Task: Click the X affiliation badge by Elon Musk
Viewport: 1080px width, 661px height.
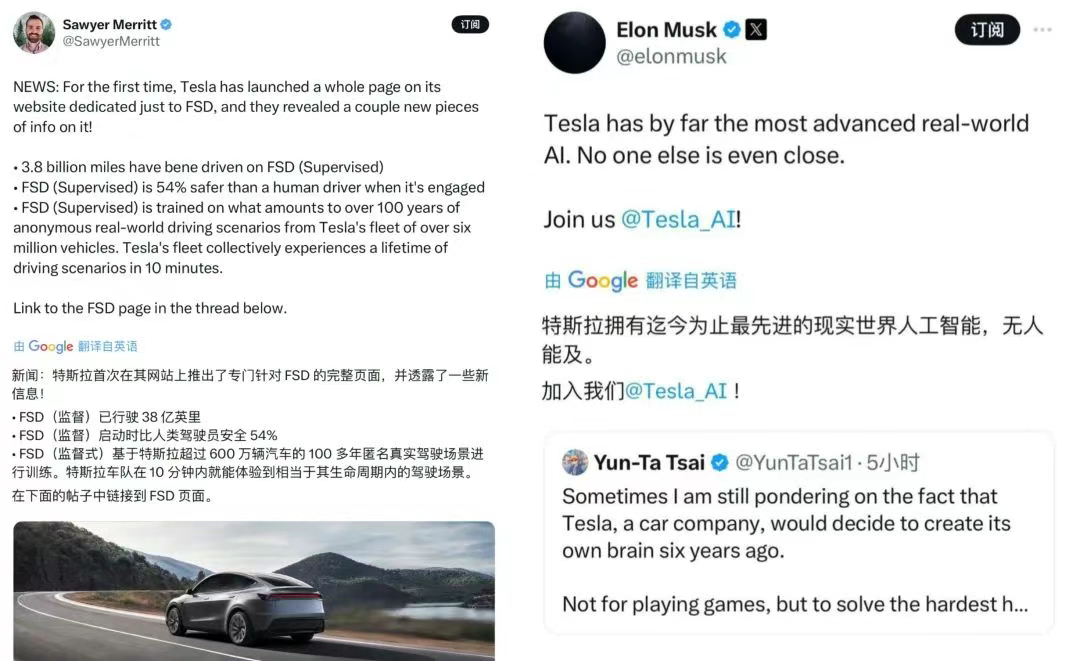Action: coord(756,30)
